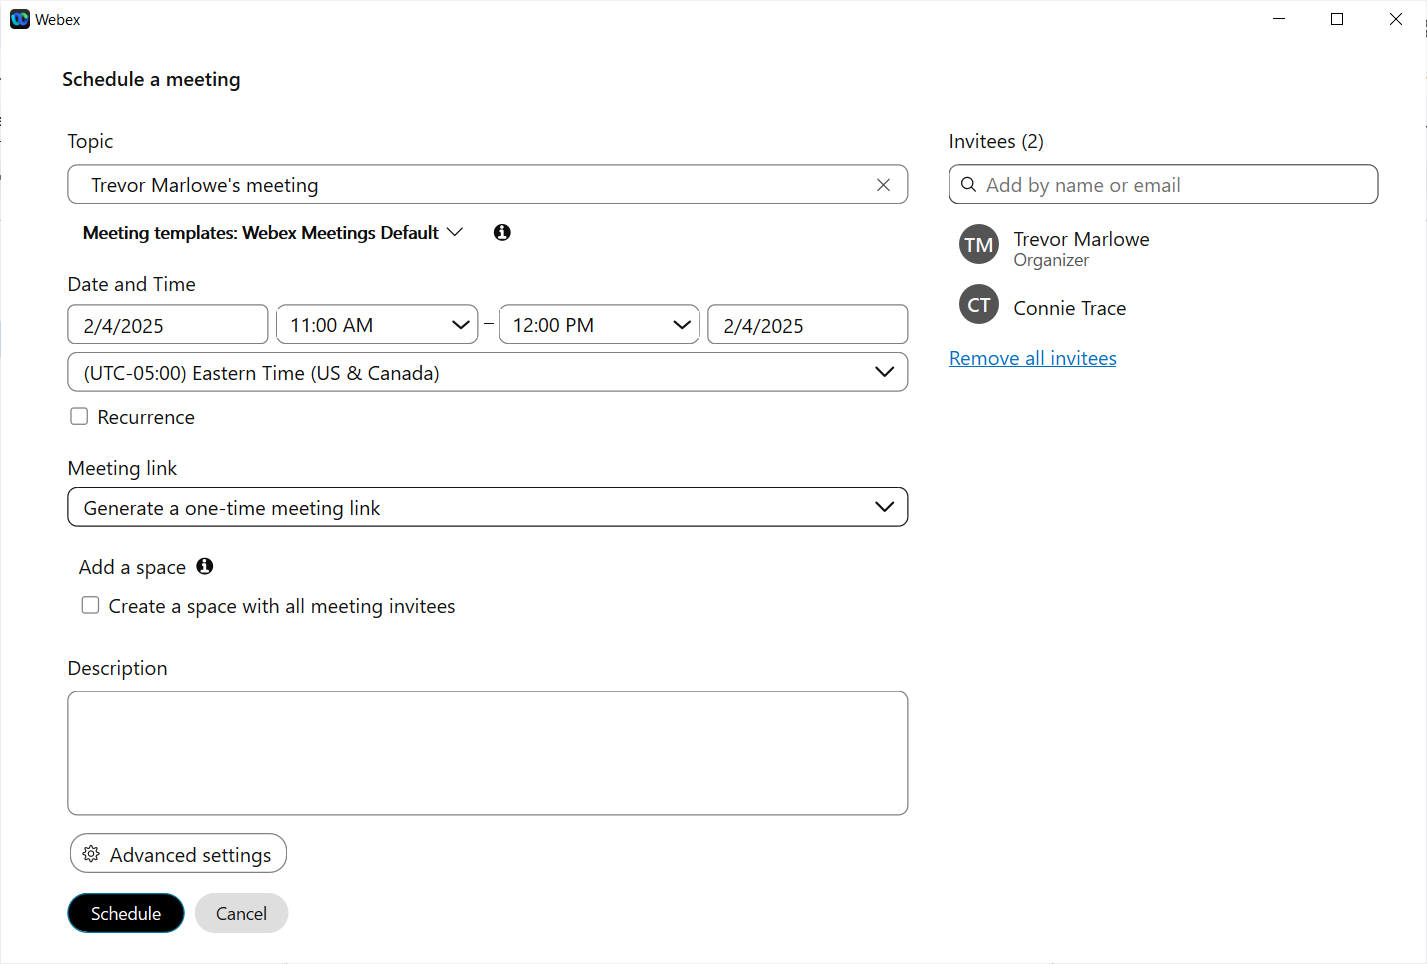This screenshot has width=1427, height=964.
Task: Clear the Topic field with the X icon
Action: point(883,185)
